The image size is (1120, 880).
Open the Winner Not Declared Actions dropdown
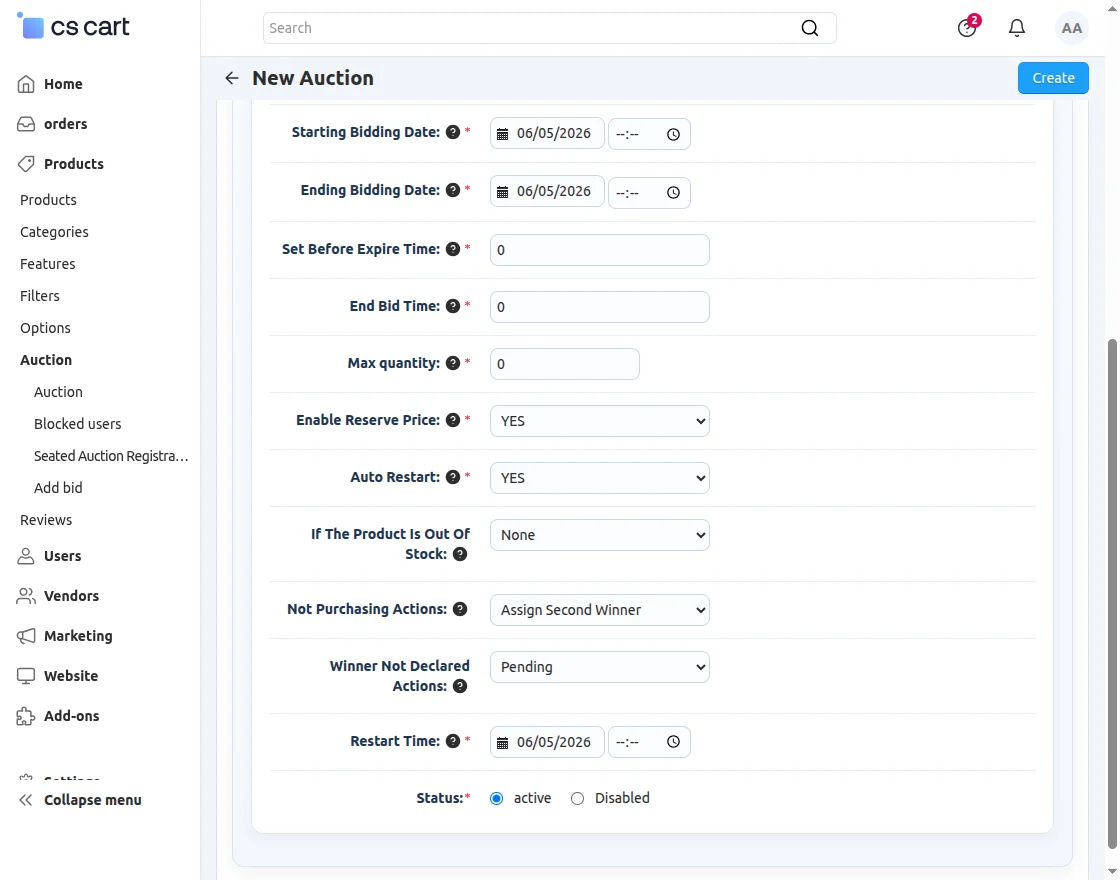click(x=599, y=667)
